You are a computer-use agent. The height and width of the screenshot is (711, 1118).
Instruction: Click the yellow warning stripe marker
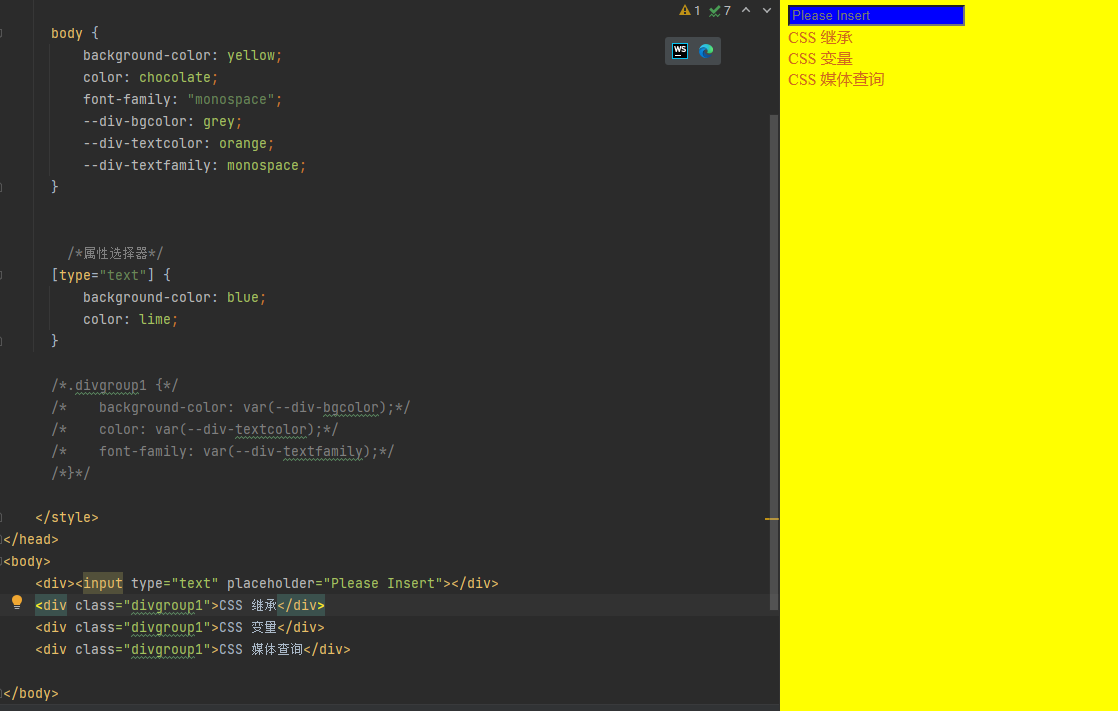pos(771,518)
